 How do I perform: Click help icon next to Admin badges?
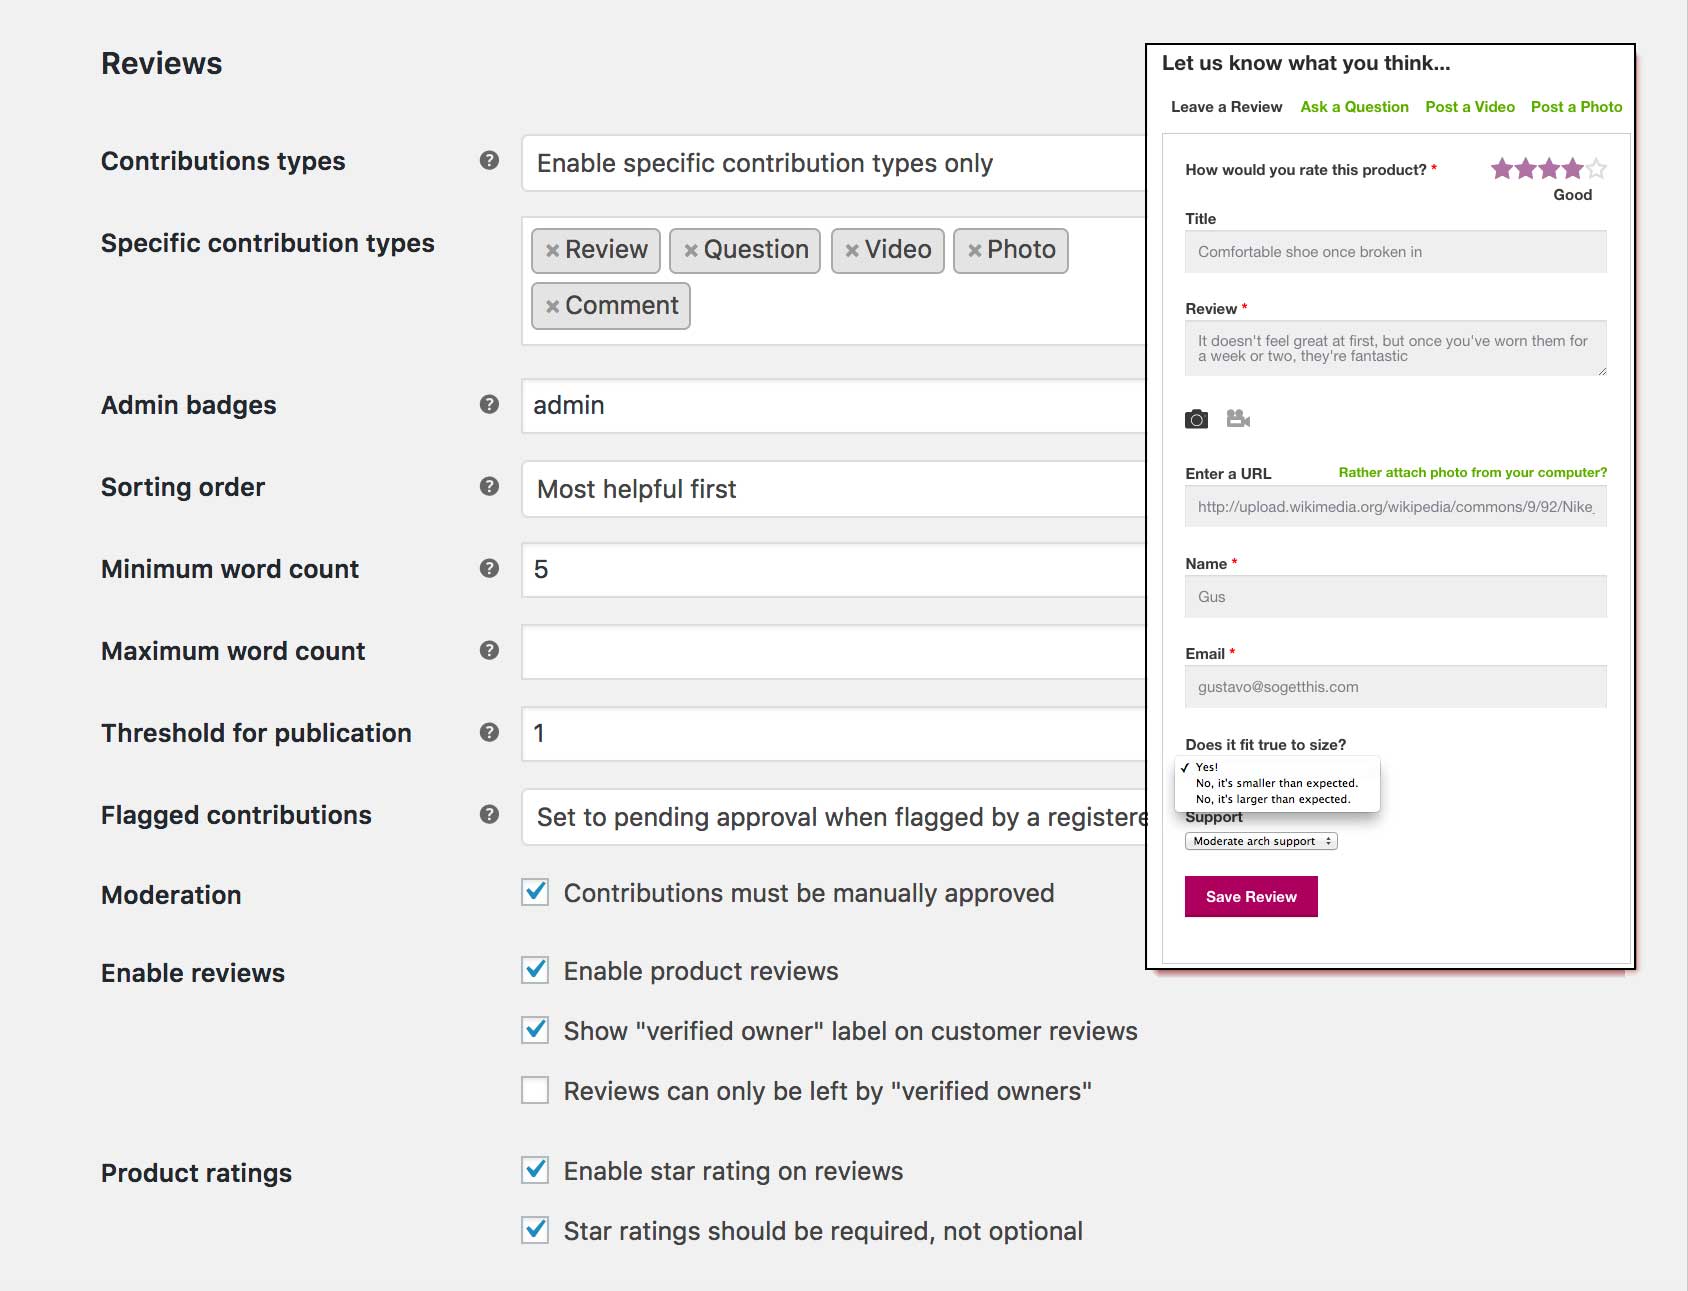tap(489, 404)
